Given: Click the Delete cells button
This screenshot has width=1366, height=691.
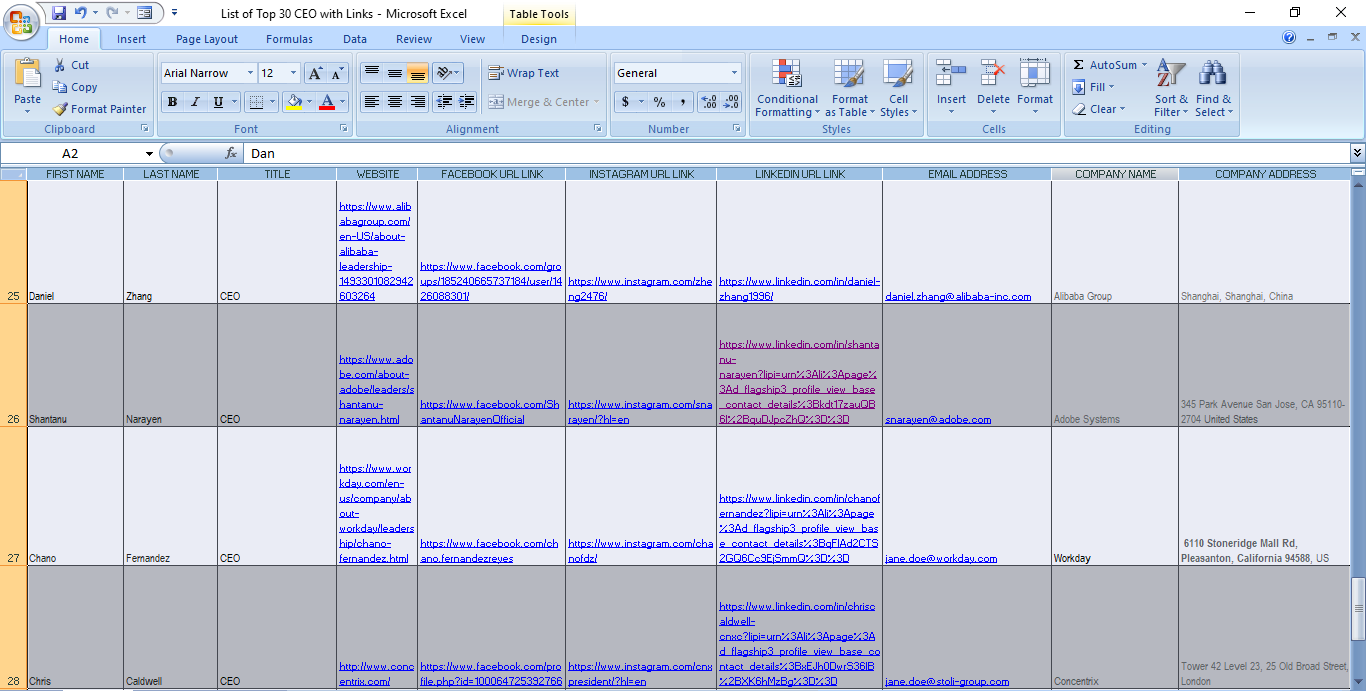Looking at the screenshot, I should (993, 88).
